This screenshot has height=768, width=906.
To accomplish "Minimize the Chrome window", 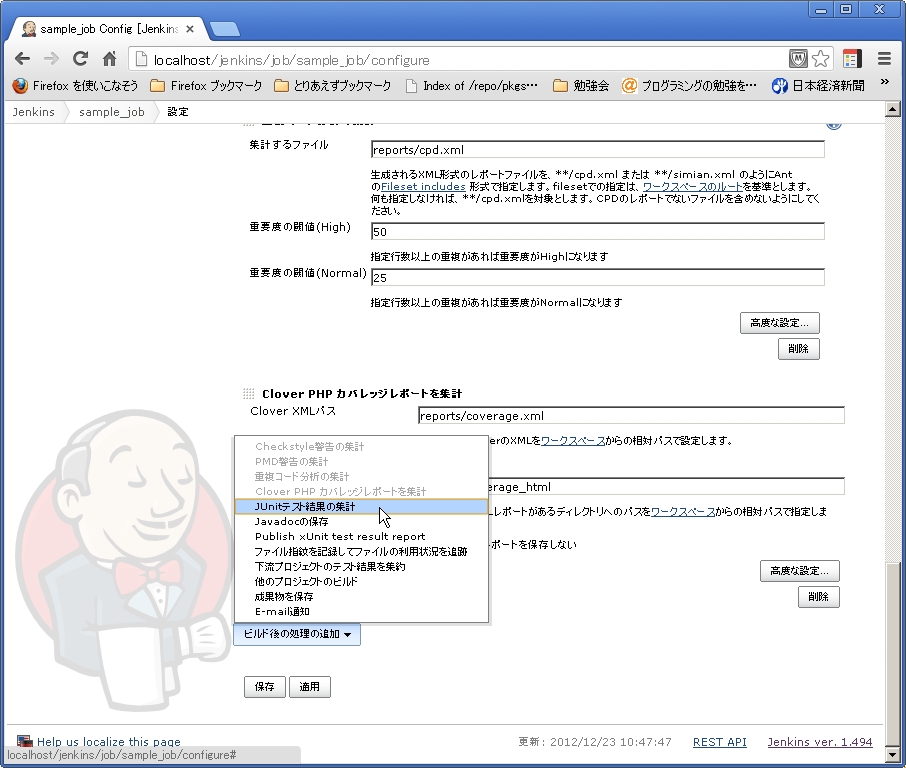I will (x=820, y=10).
